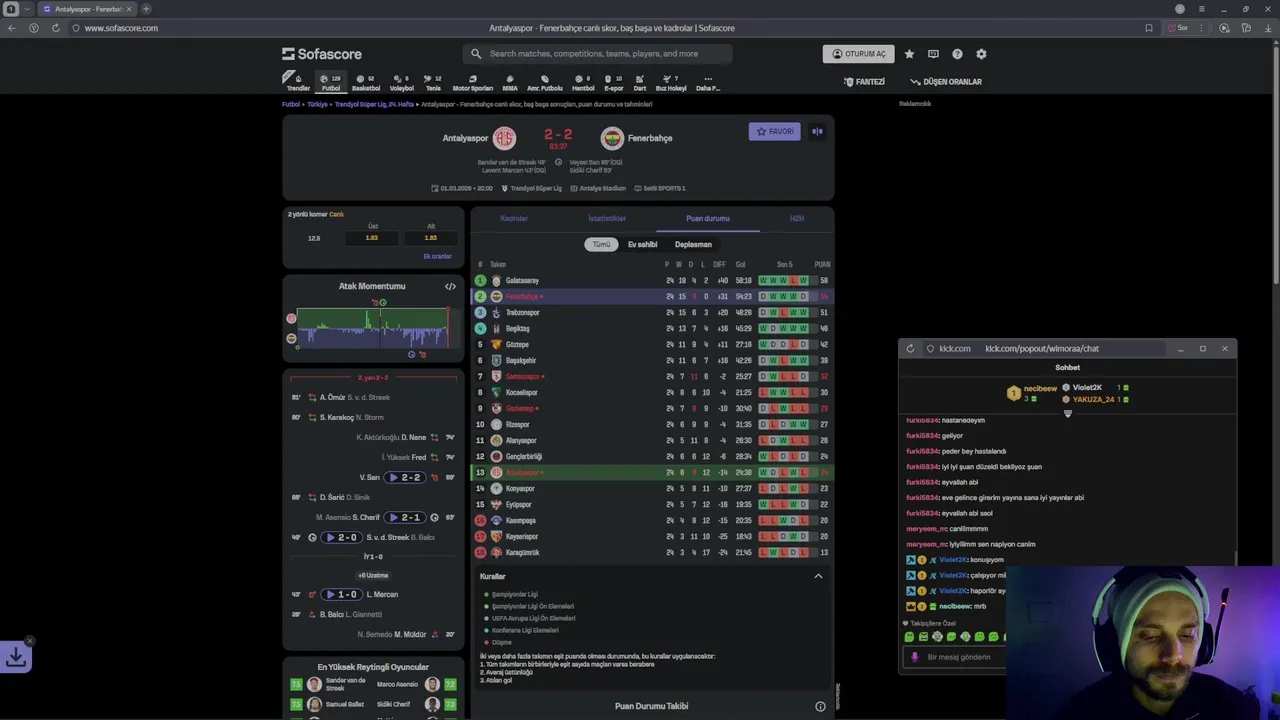
Task: Open Göztepe row in standings
Action: 652,345
